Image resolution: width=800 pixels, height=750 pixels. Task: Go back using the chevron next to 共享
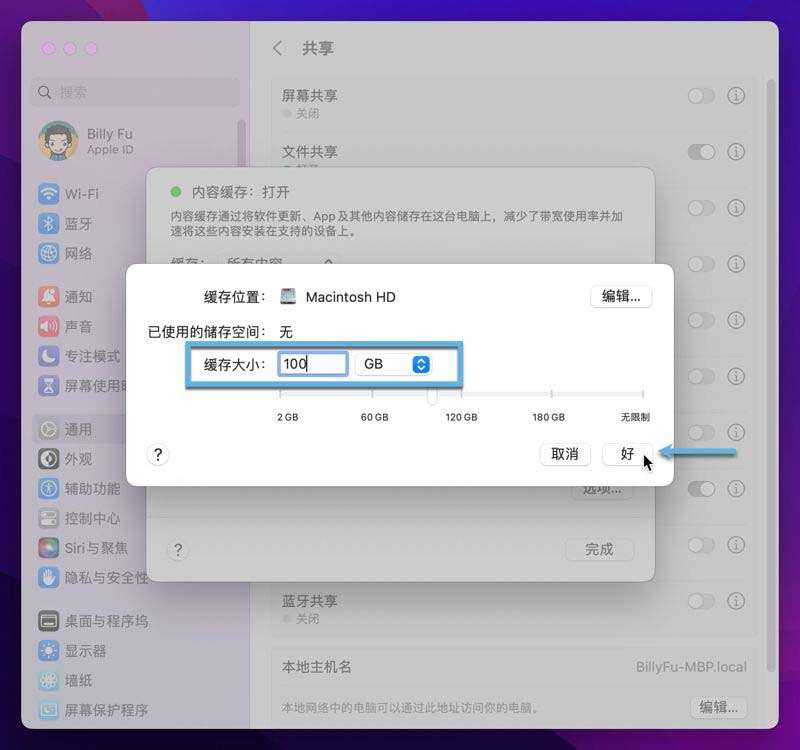pyautogui.click(x=277, y=48)
